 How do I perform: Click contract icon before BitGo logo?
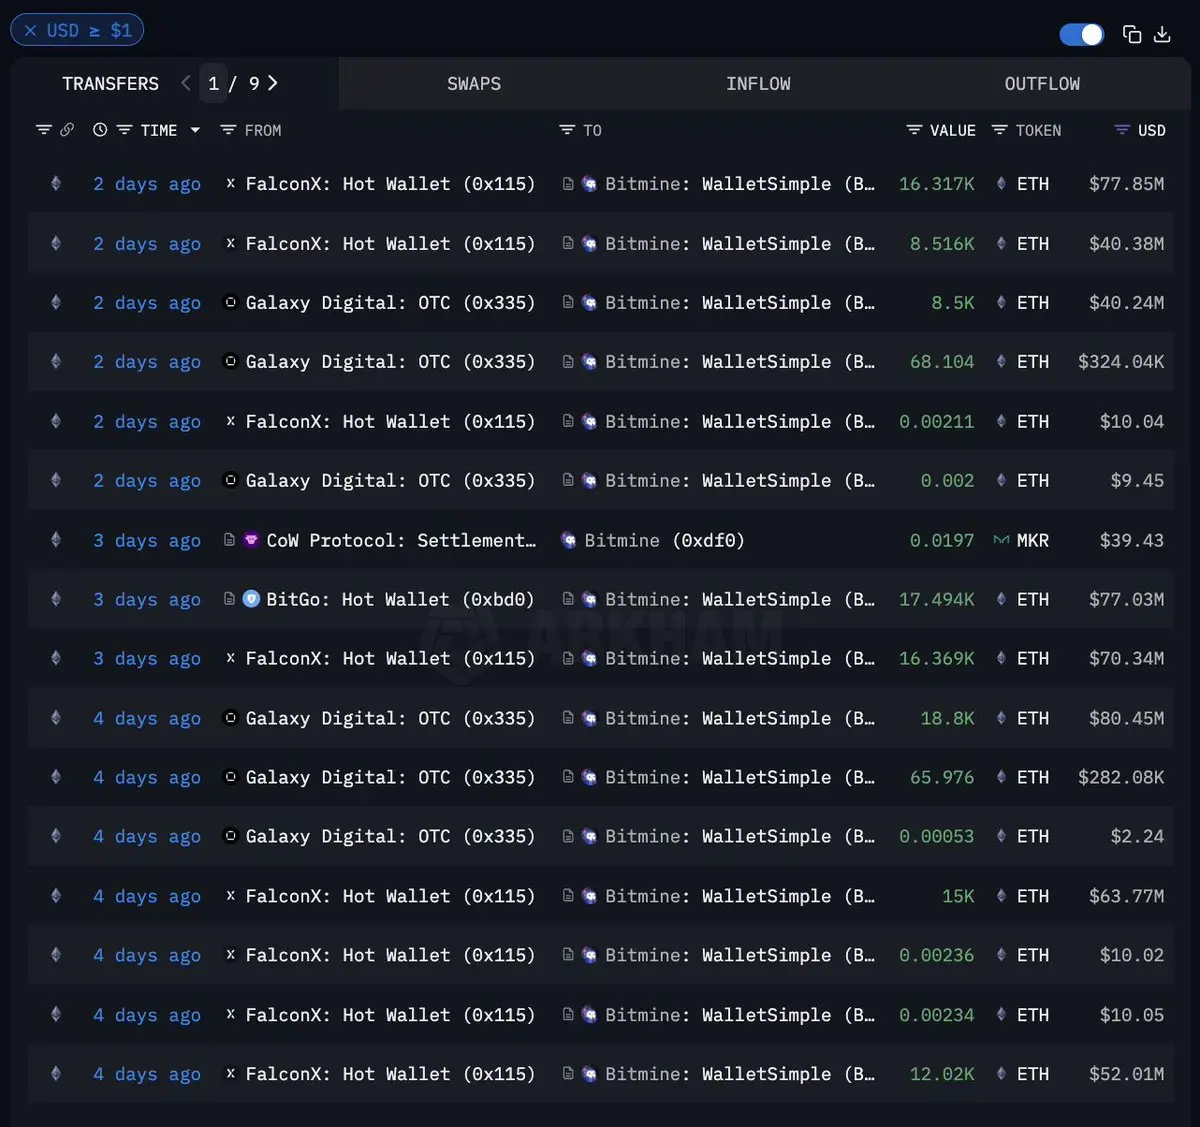pyautogui.click(x=229, y=599)
